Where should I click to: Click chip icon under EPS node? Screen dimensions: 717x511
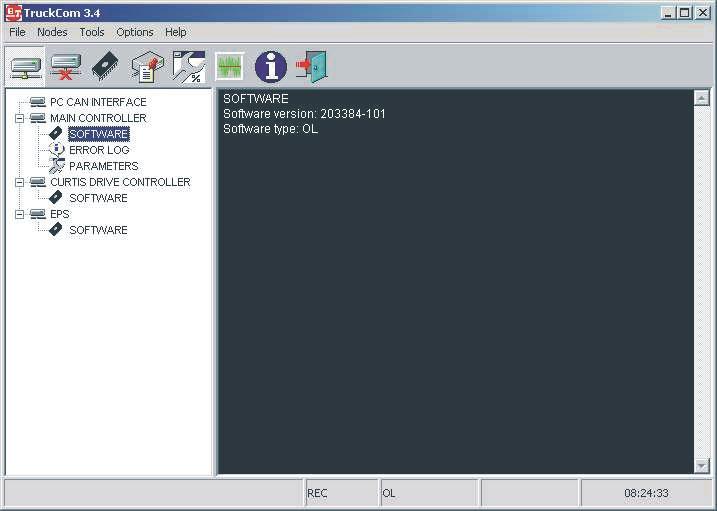coord(56,229)
